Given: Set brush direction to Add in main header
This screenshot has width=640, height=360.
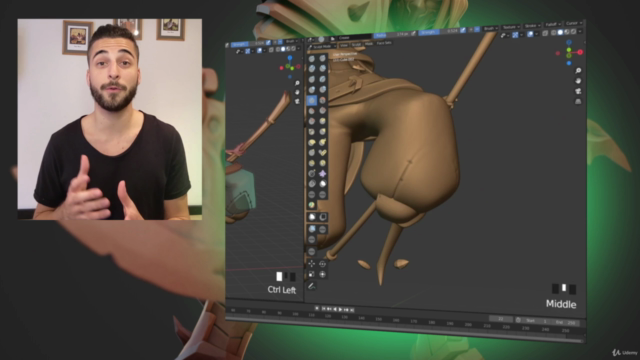Looking at the screenshot, I should [x=471, y=30].
